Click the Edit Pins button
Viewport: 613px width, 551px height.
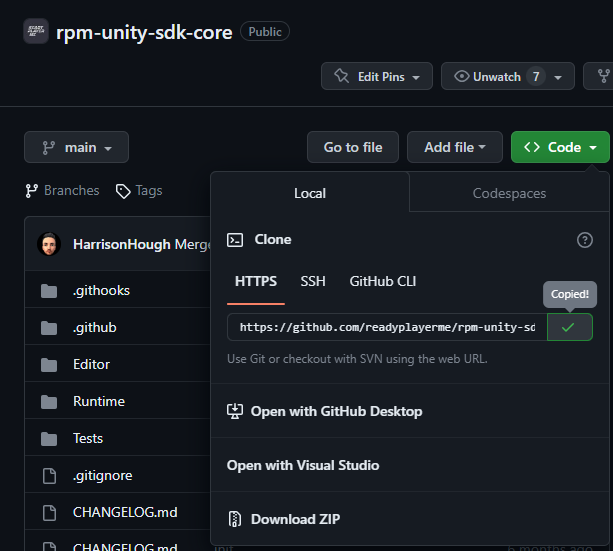(376, 76)
